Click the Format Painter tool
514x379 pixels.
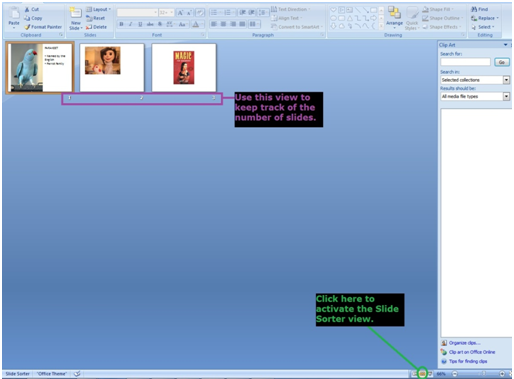click(x=43, y=27)
